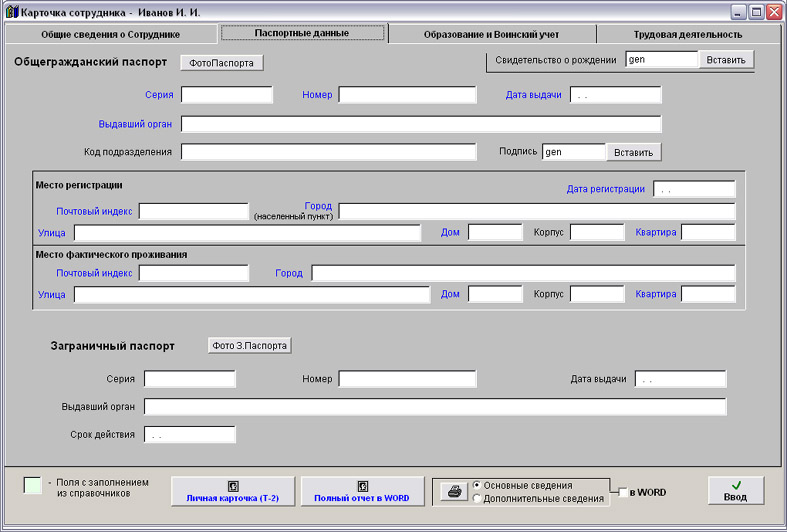Enable the в WORD checkbox
The width and height of the screenshot is (787, 532).
623,492
